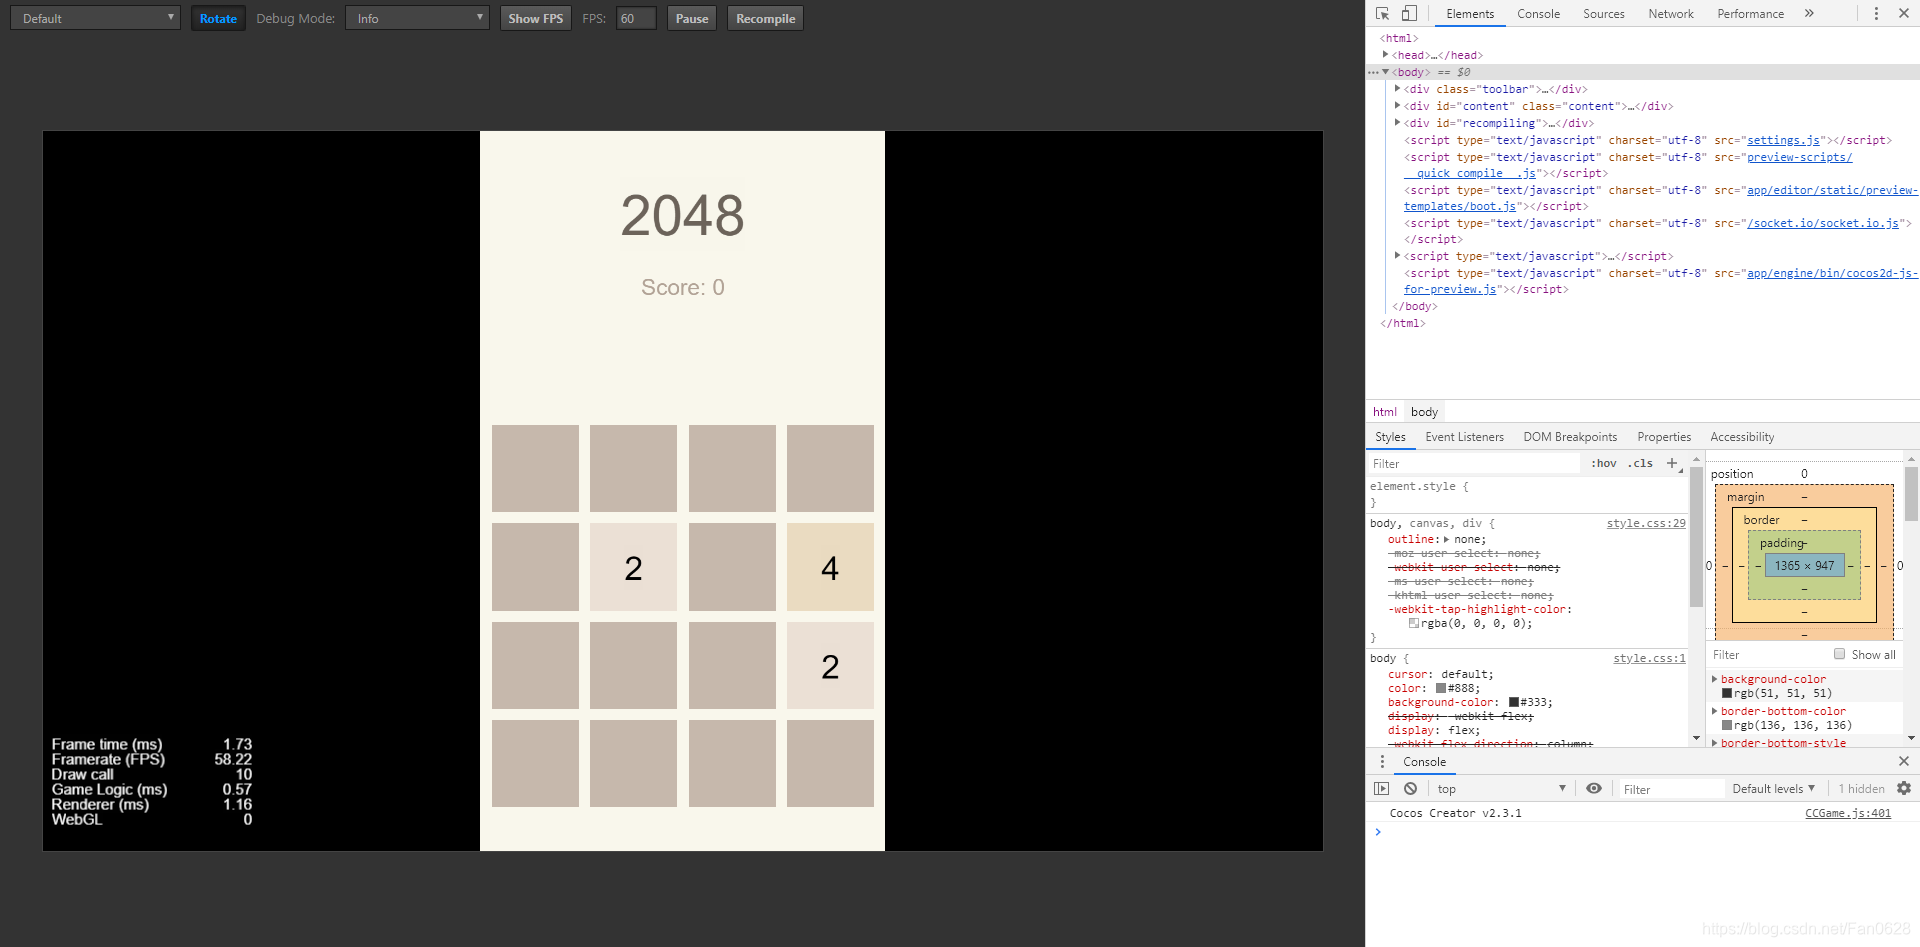The image size is (1920, 947).
Task: Open the style.css:1 source link
Action: click(x=1649, y=658)
